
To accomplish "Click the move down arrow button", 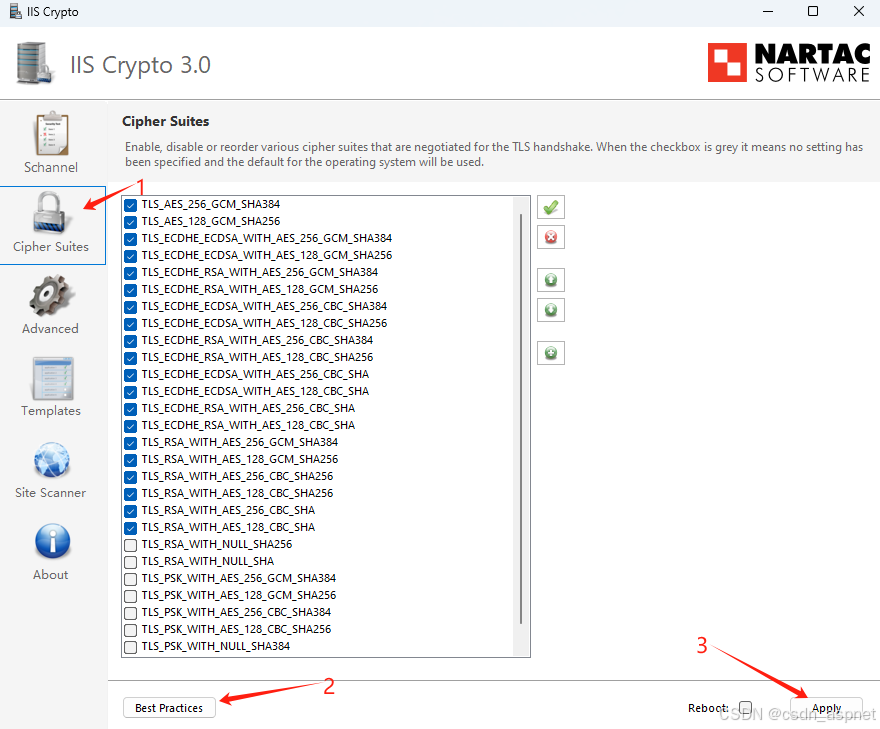I will (x=551, y=310).
